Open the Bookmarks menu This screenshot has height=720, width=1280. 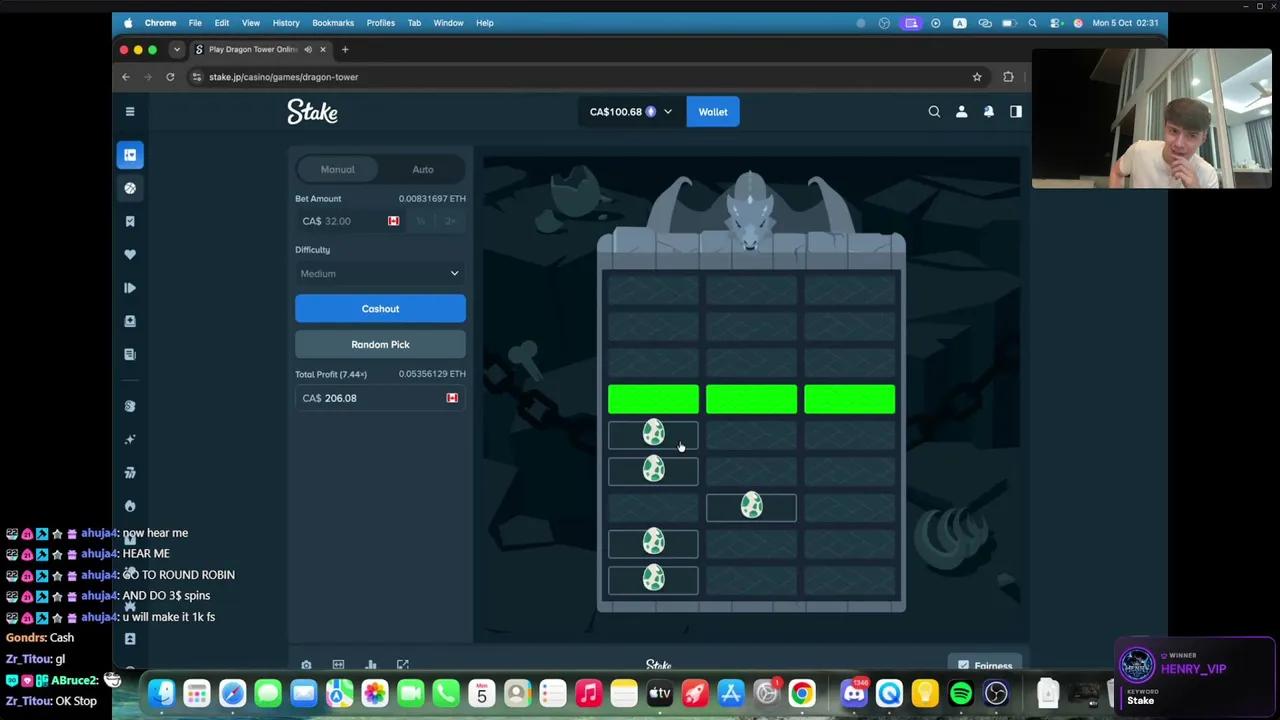(x=333, y=23)
